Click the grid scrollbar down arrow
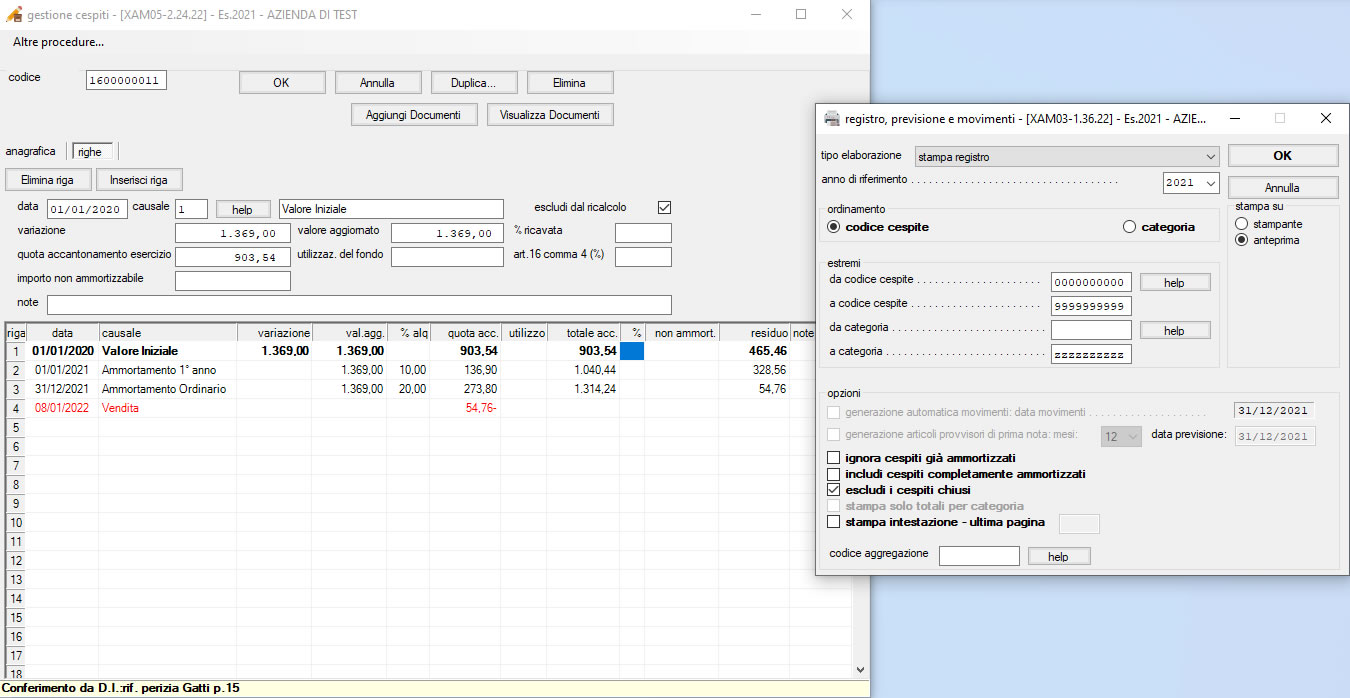1350x698 pixels. point(860,669)
